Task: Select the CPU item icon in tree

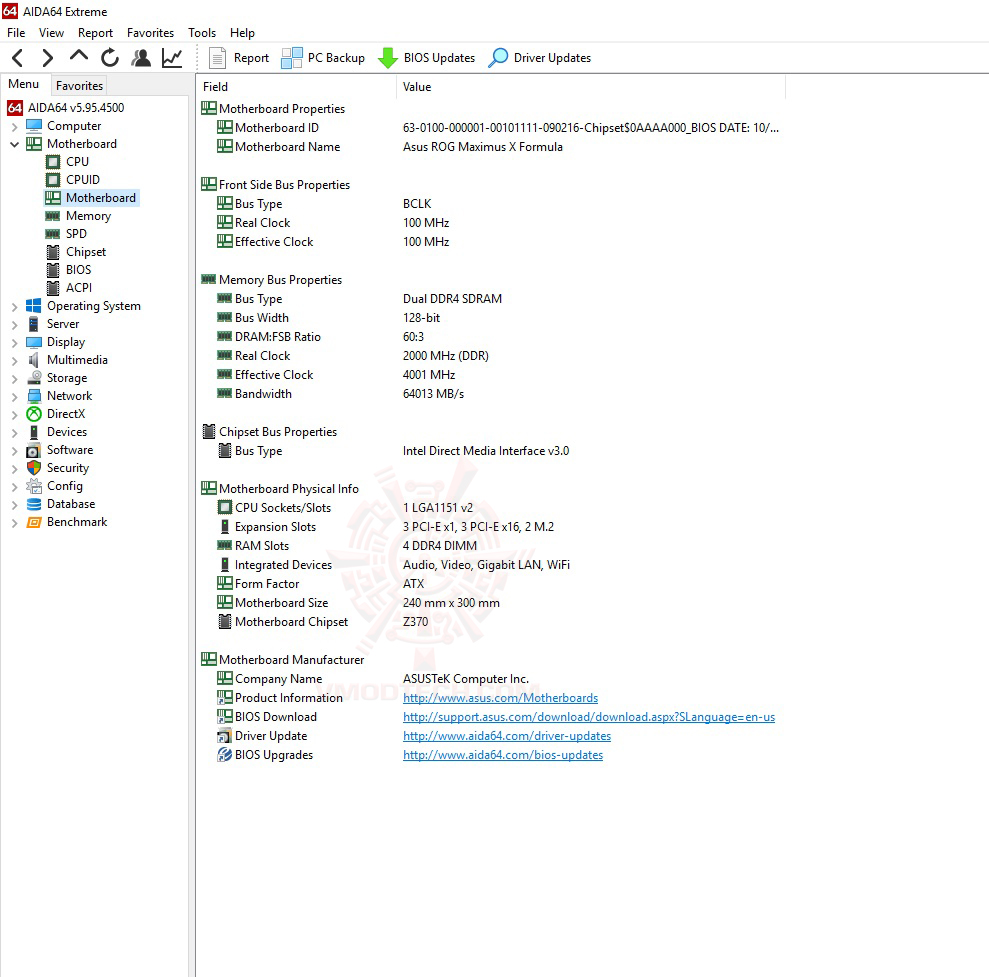Action: coord(53,162)
